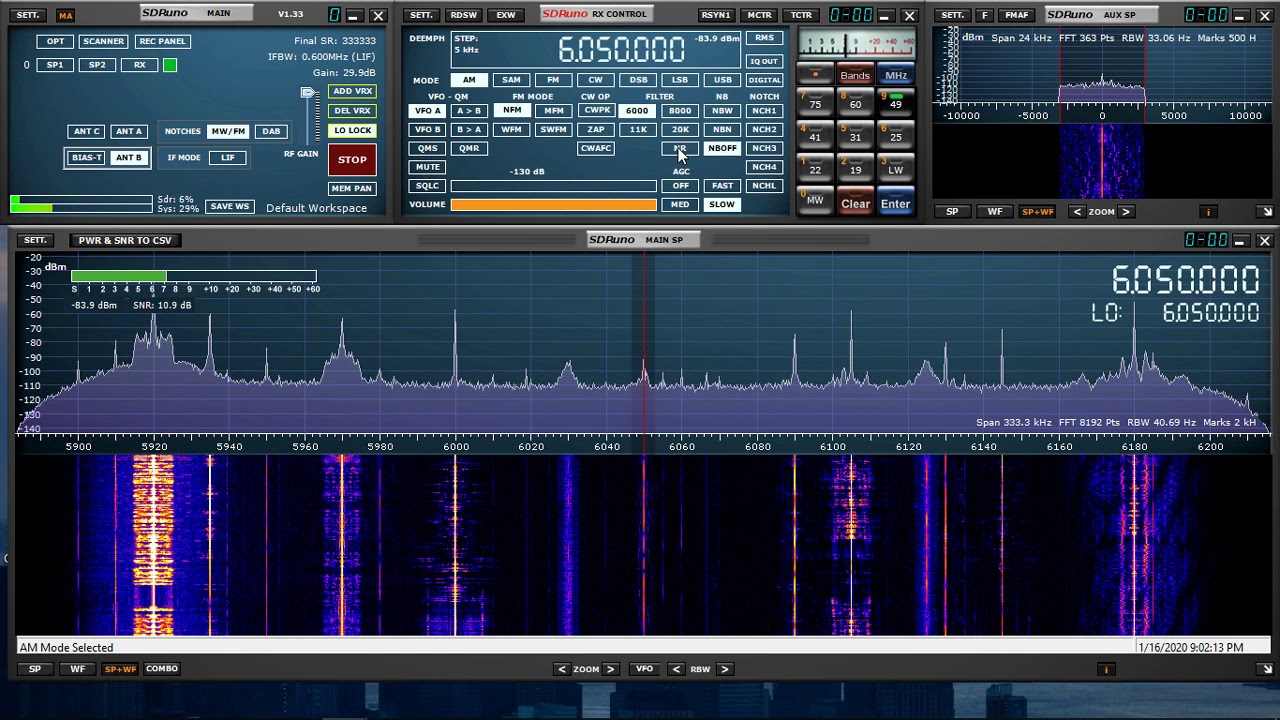Screen dimensions: 1280x720
Task: Toggle LO LOCK in Main panel
Action: click(x=352, y=130)
